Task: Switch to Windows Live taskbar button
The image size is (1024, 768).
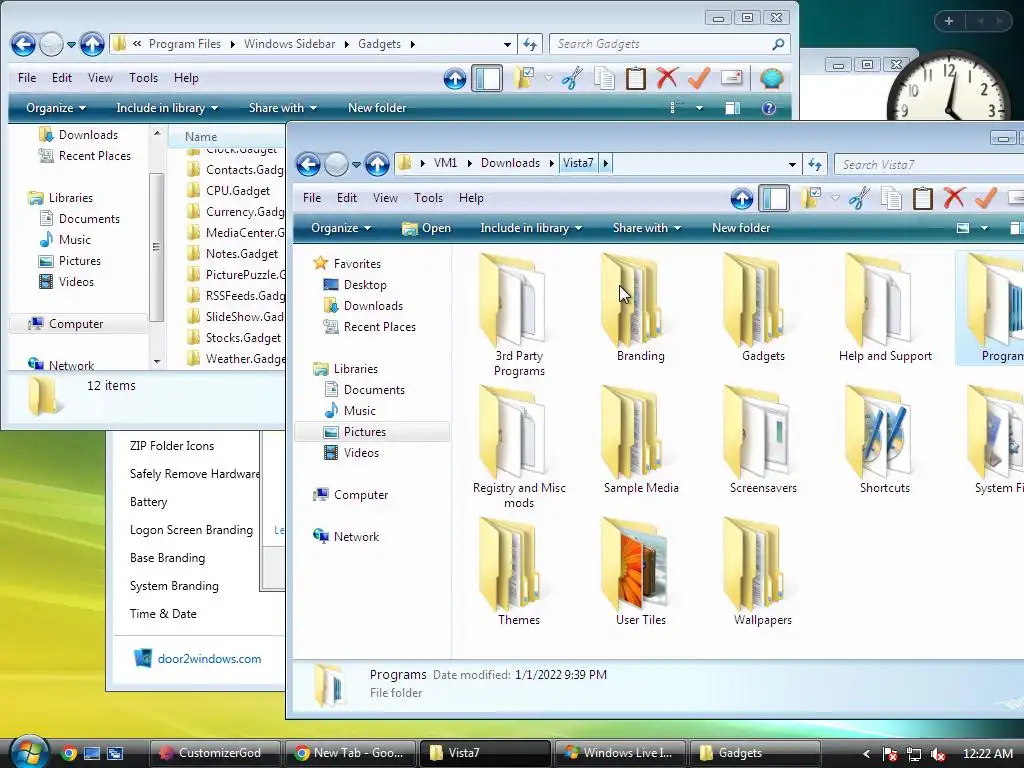Action: pyautogui.click(x=621, y=753)
